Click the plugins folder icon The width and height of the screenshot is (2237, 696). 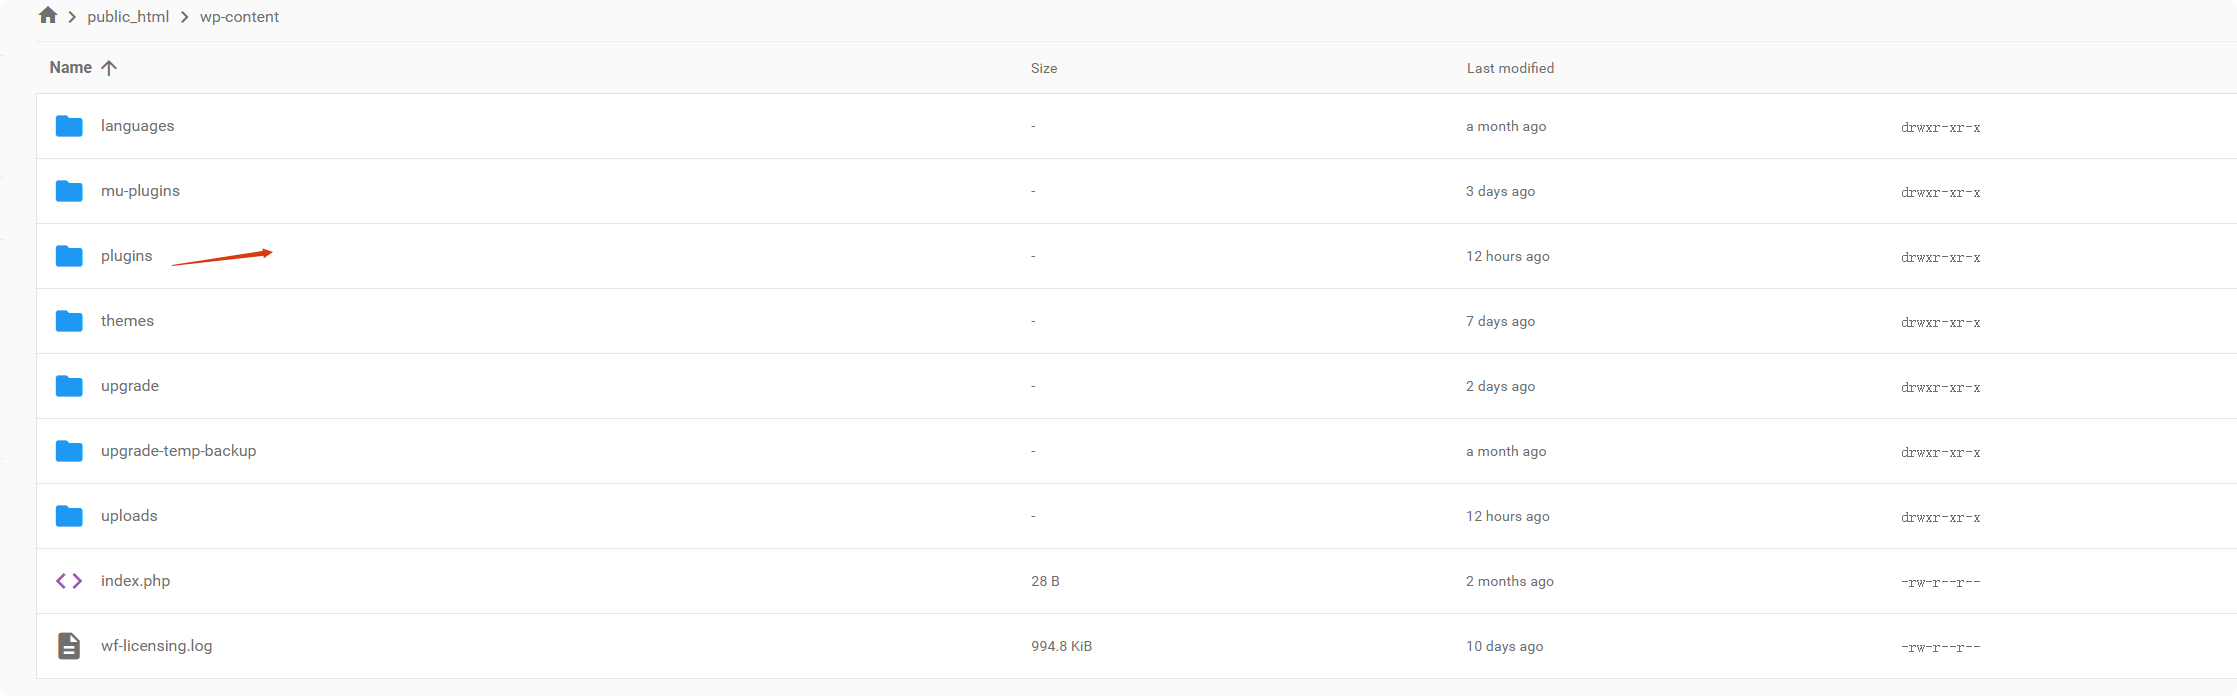(69, 256)
